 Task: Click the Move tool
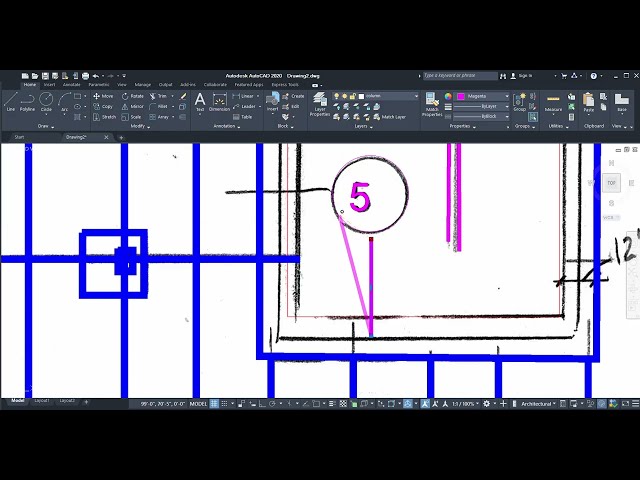103,96
